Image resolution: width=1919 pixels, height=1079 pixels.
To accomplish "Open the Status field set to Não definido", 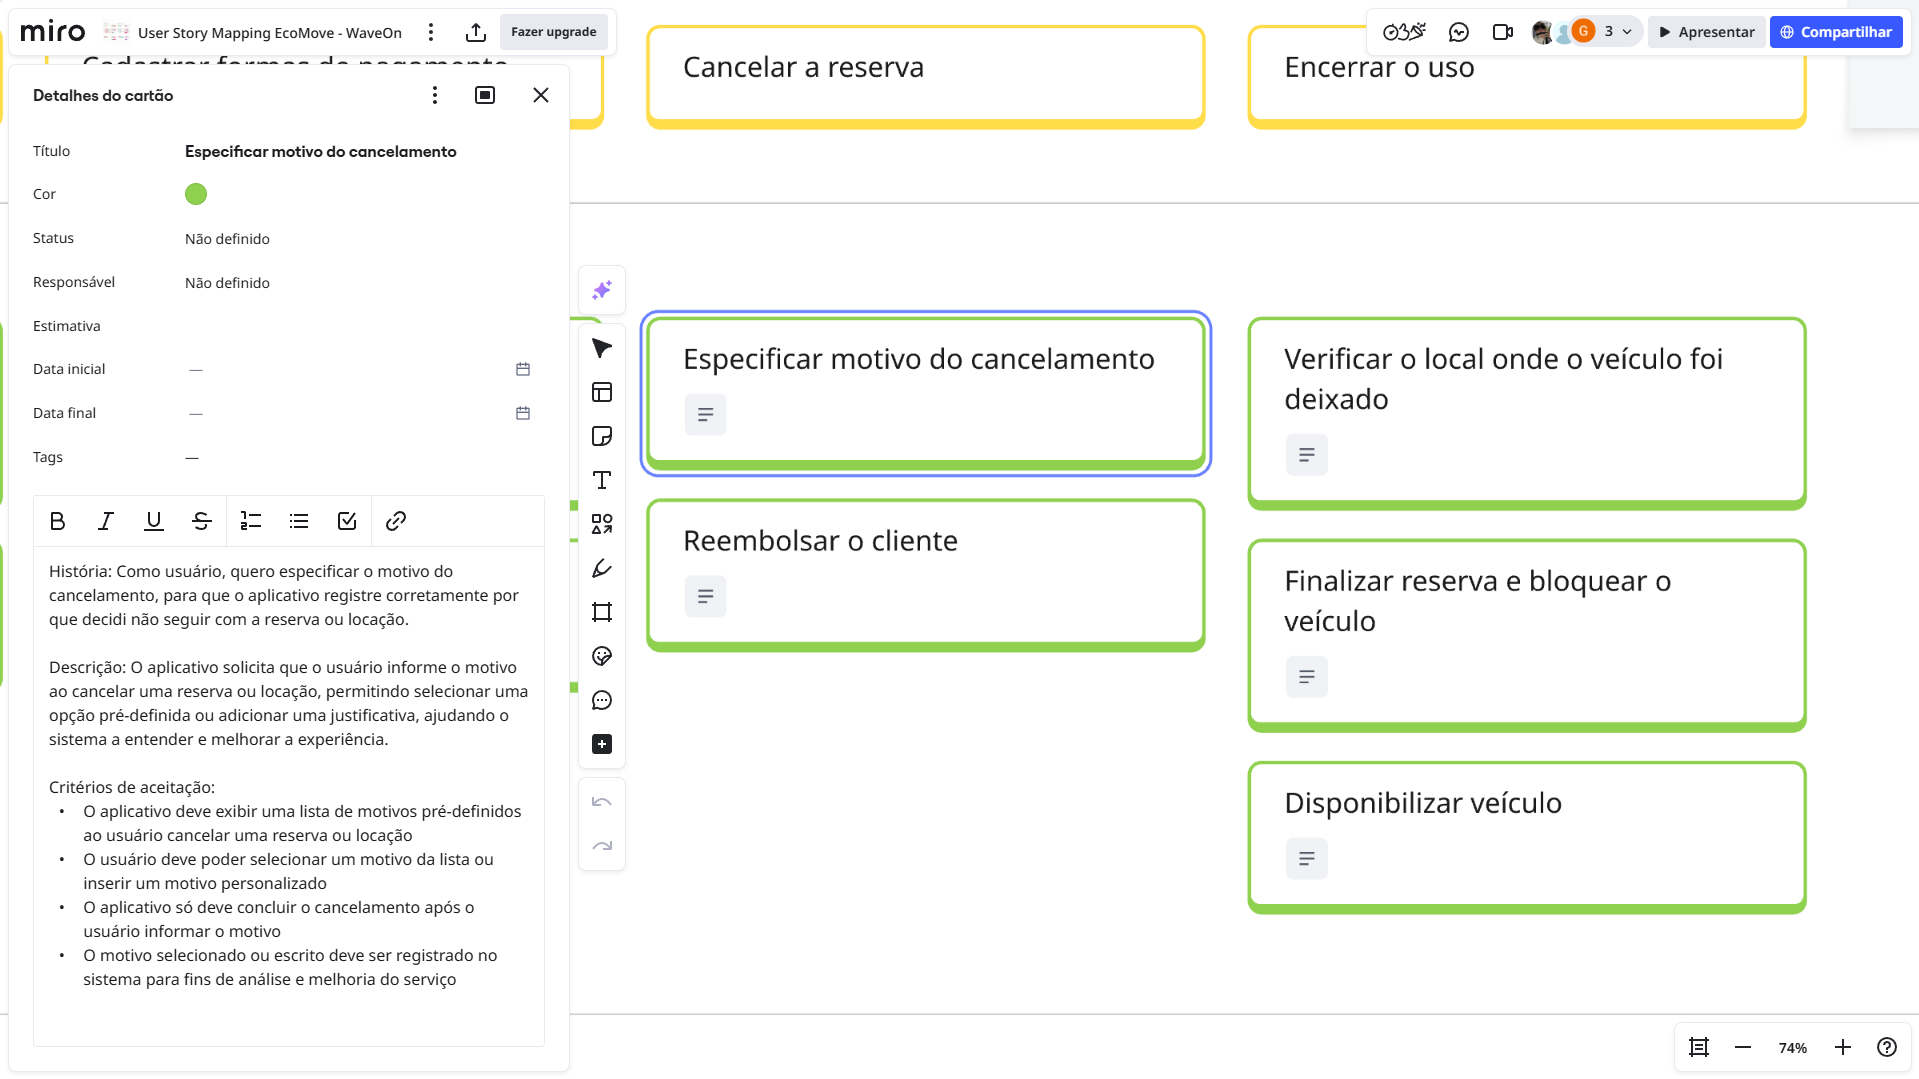I will tap(227, 239).
